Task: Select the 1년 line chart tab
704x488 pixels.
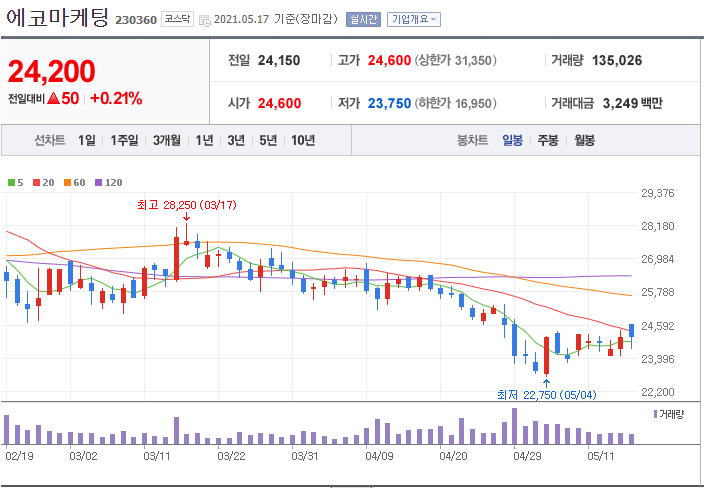Action: tap(204, 141)
